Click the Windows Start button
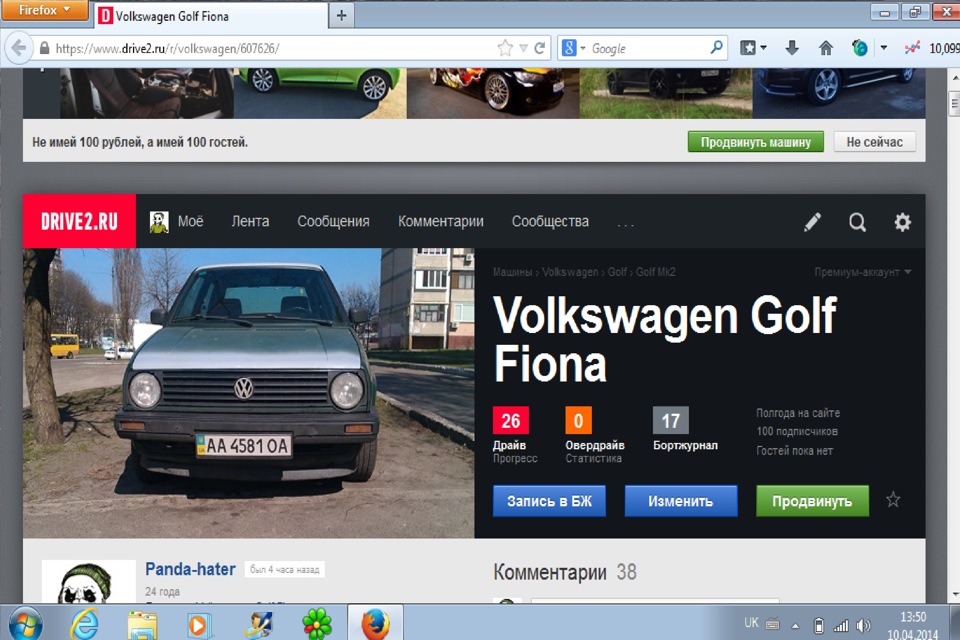 [x=25, y=623]
